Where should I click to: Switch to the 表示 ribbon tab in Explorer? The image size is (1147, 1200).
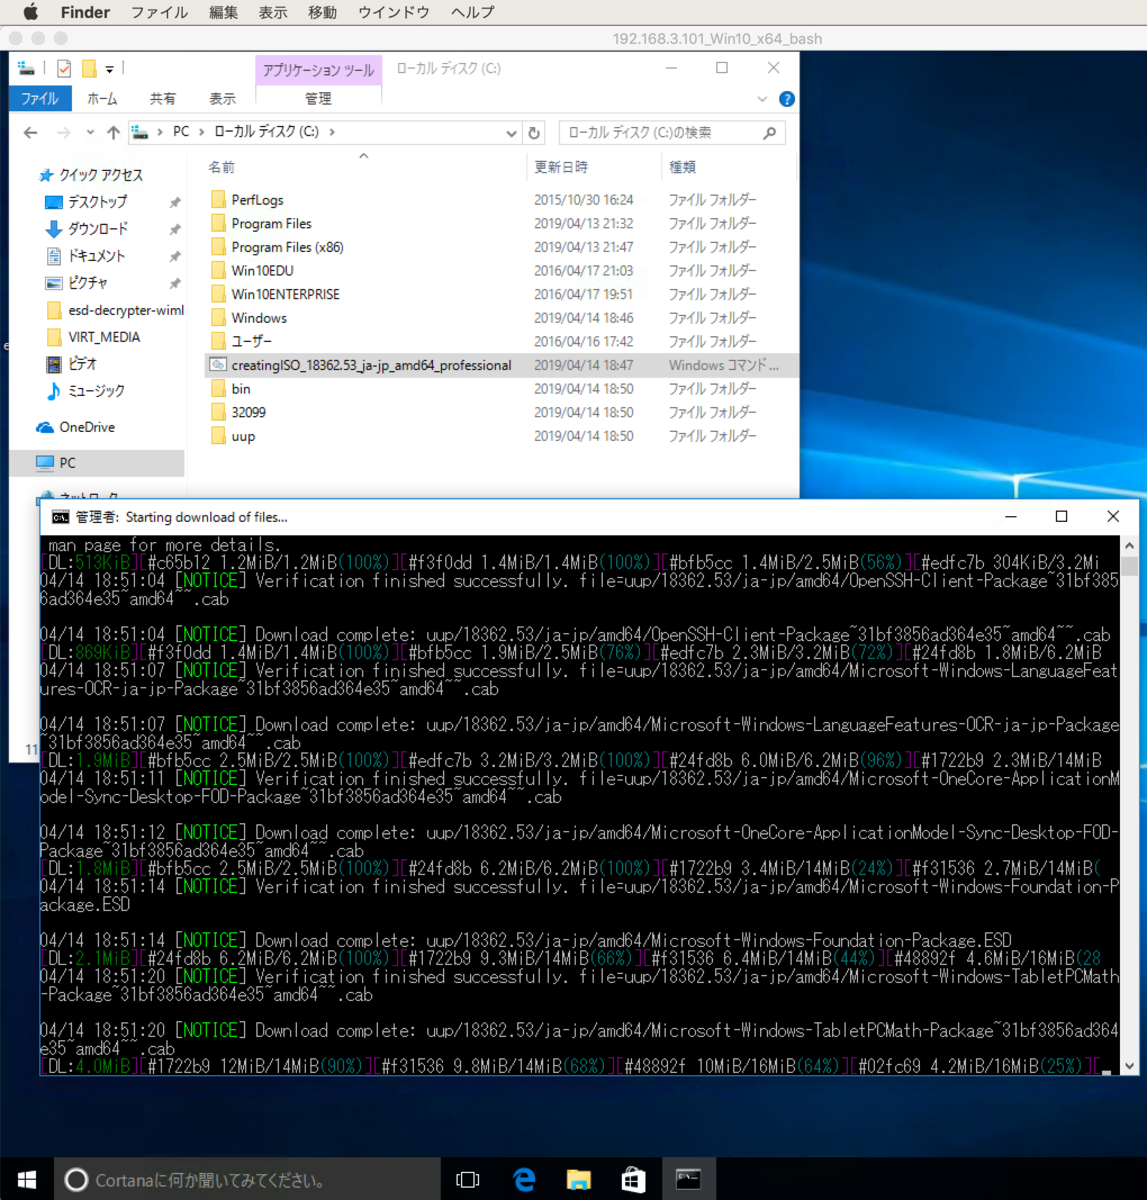(x=222, y=99)
